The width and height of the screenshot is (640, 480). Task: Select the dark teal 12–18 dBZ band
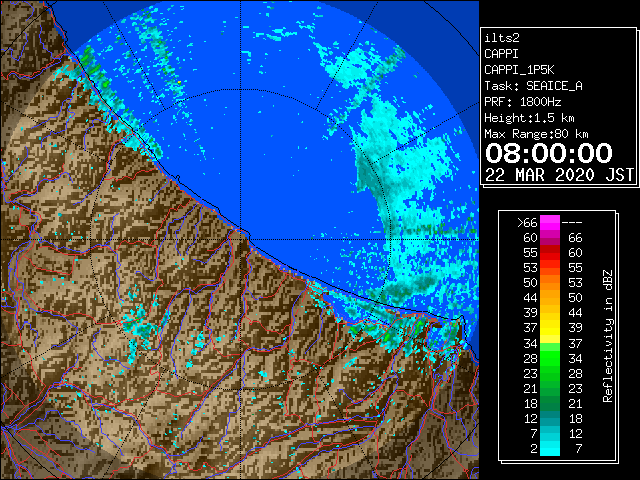point(550,418)
